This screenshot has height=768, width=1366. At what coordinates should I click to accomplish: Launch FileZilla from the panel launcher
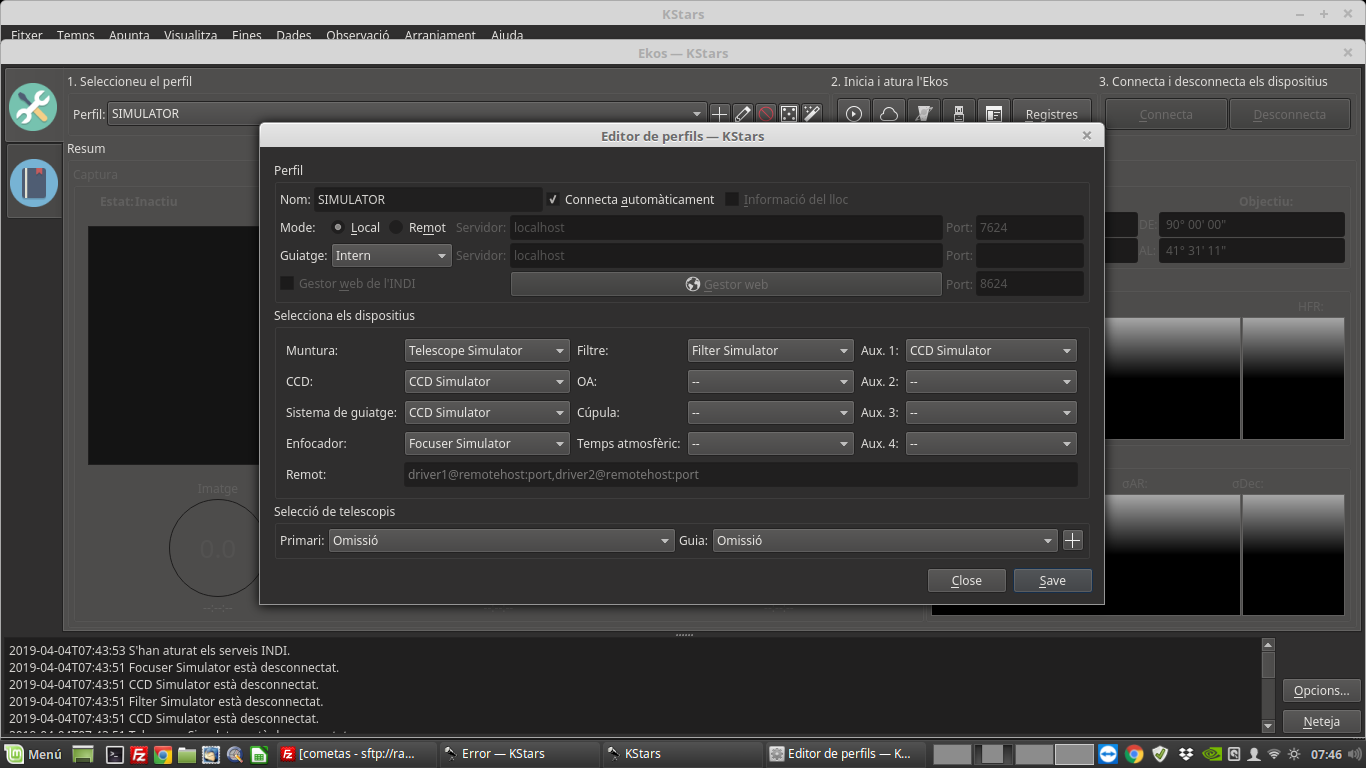coord(140,755)
